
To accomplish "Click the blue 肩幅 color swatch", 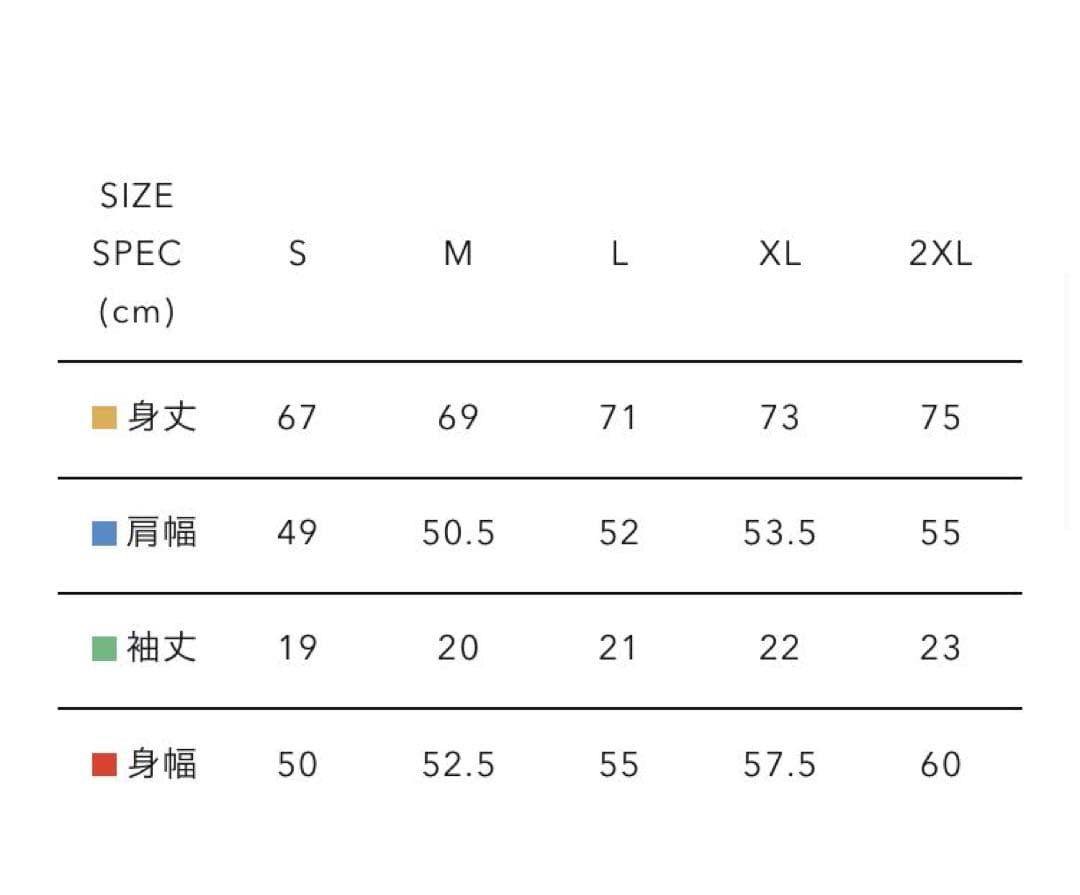I will (x=104, y=533).
